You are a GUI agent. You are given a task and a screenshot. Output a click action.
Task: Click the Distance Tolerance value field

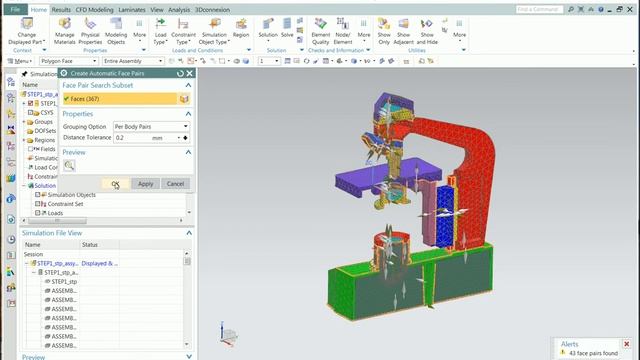(131, 138)
